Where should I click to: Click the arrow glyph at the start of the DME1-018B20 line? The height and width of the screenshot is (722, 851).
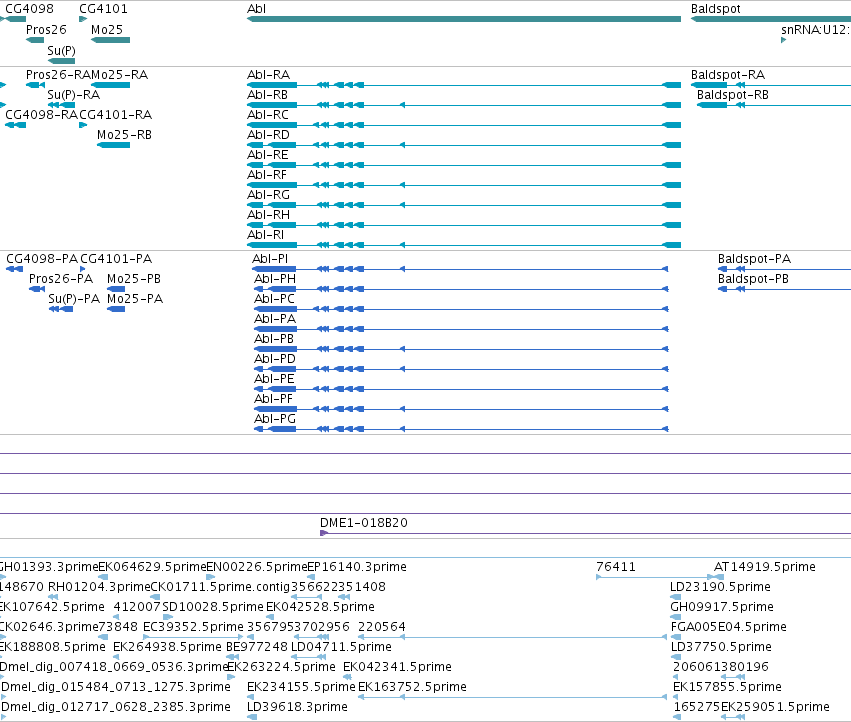click(323, 533)
